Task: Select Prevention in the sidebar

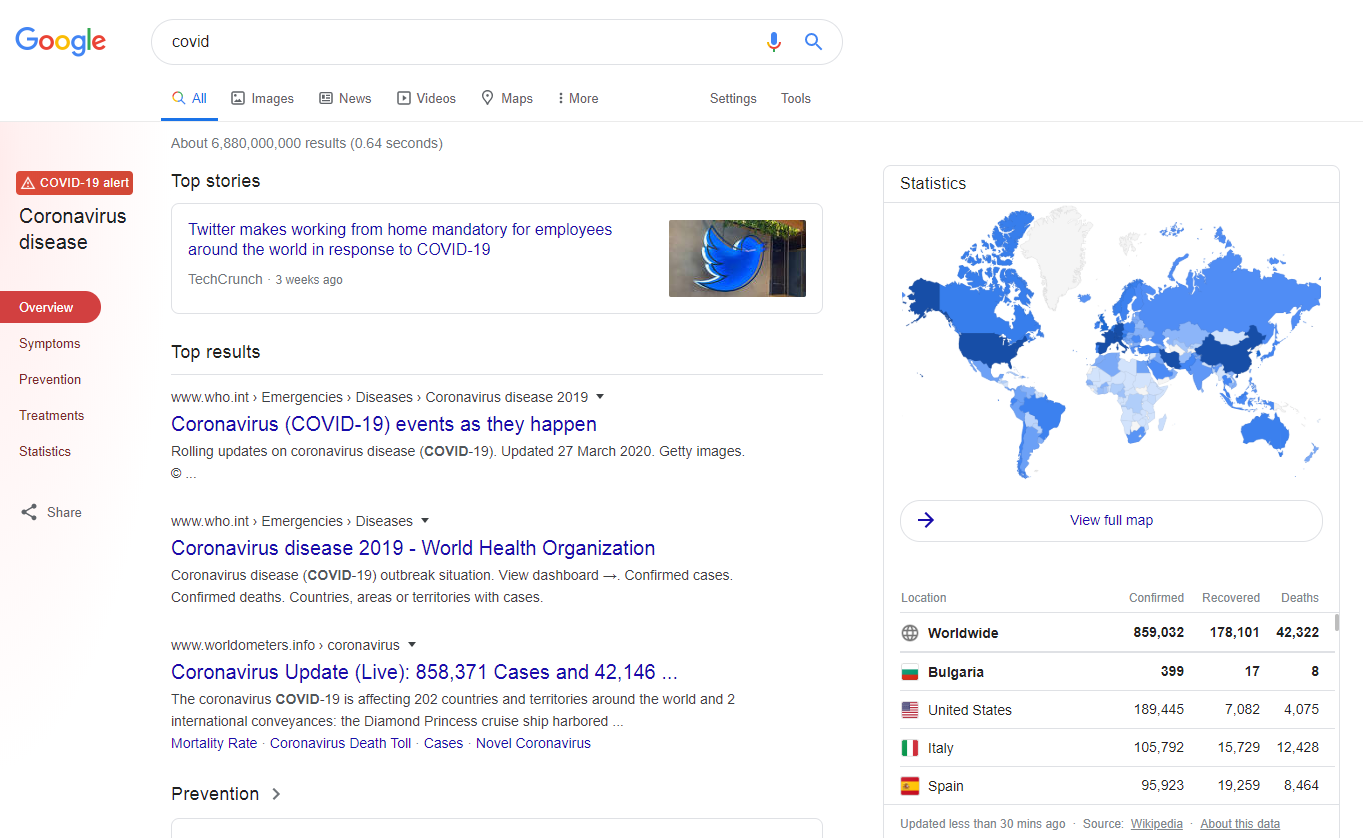Action: coord(50,379)
